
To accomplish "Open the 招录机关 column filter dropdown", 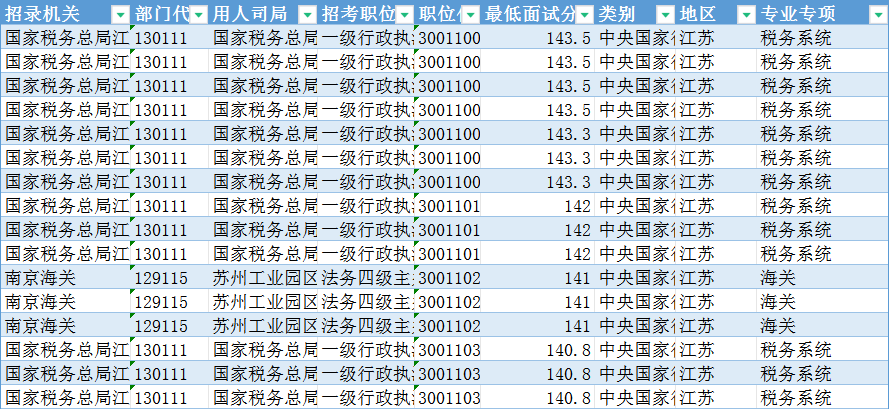I will pos(121,14).
